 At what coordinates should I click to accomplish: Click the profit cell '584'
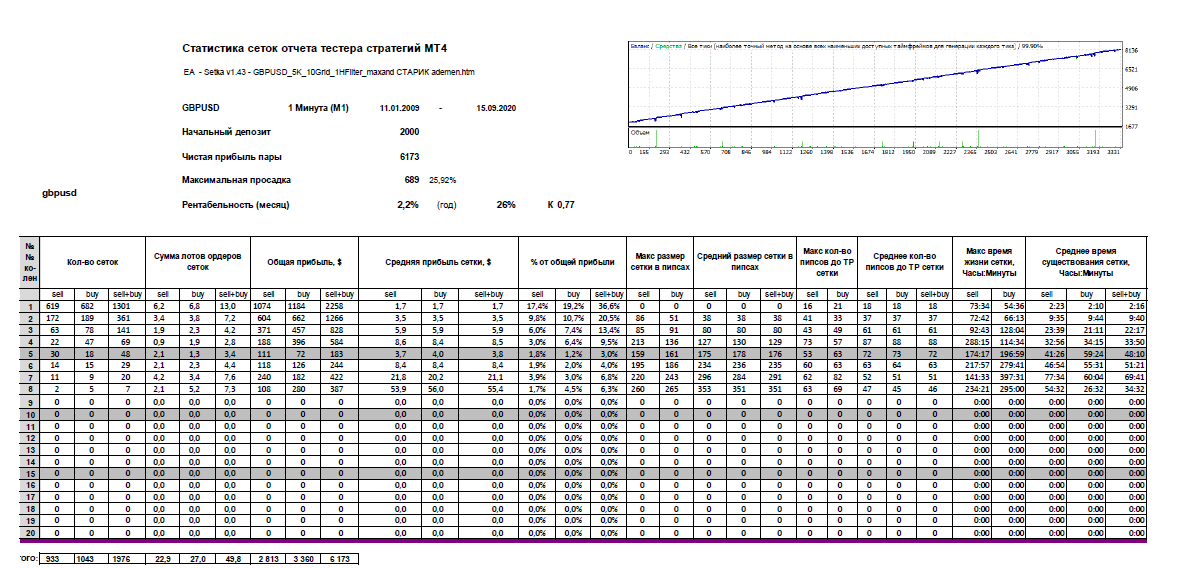338,341
